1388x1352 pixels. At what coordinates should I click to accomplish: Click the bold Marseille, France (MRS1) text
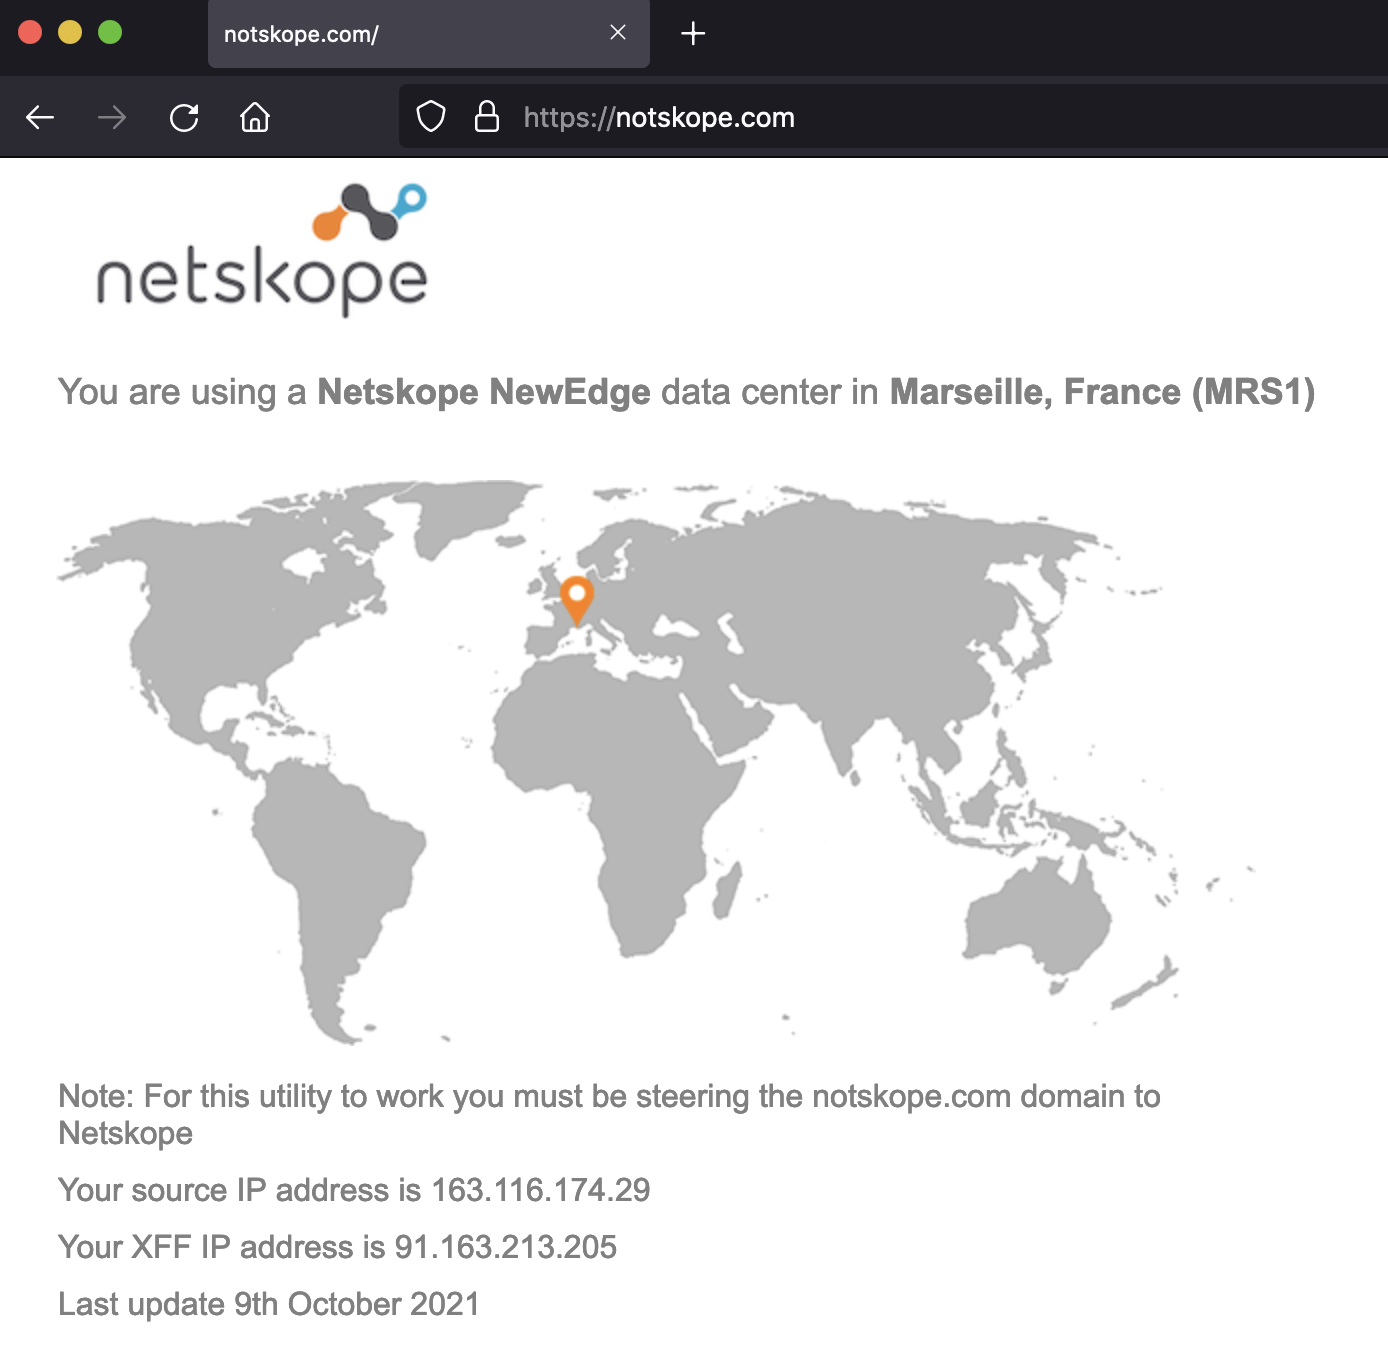click(1102, 392)
